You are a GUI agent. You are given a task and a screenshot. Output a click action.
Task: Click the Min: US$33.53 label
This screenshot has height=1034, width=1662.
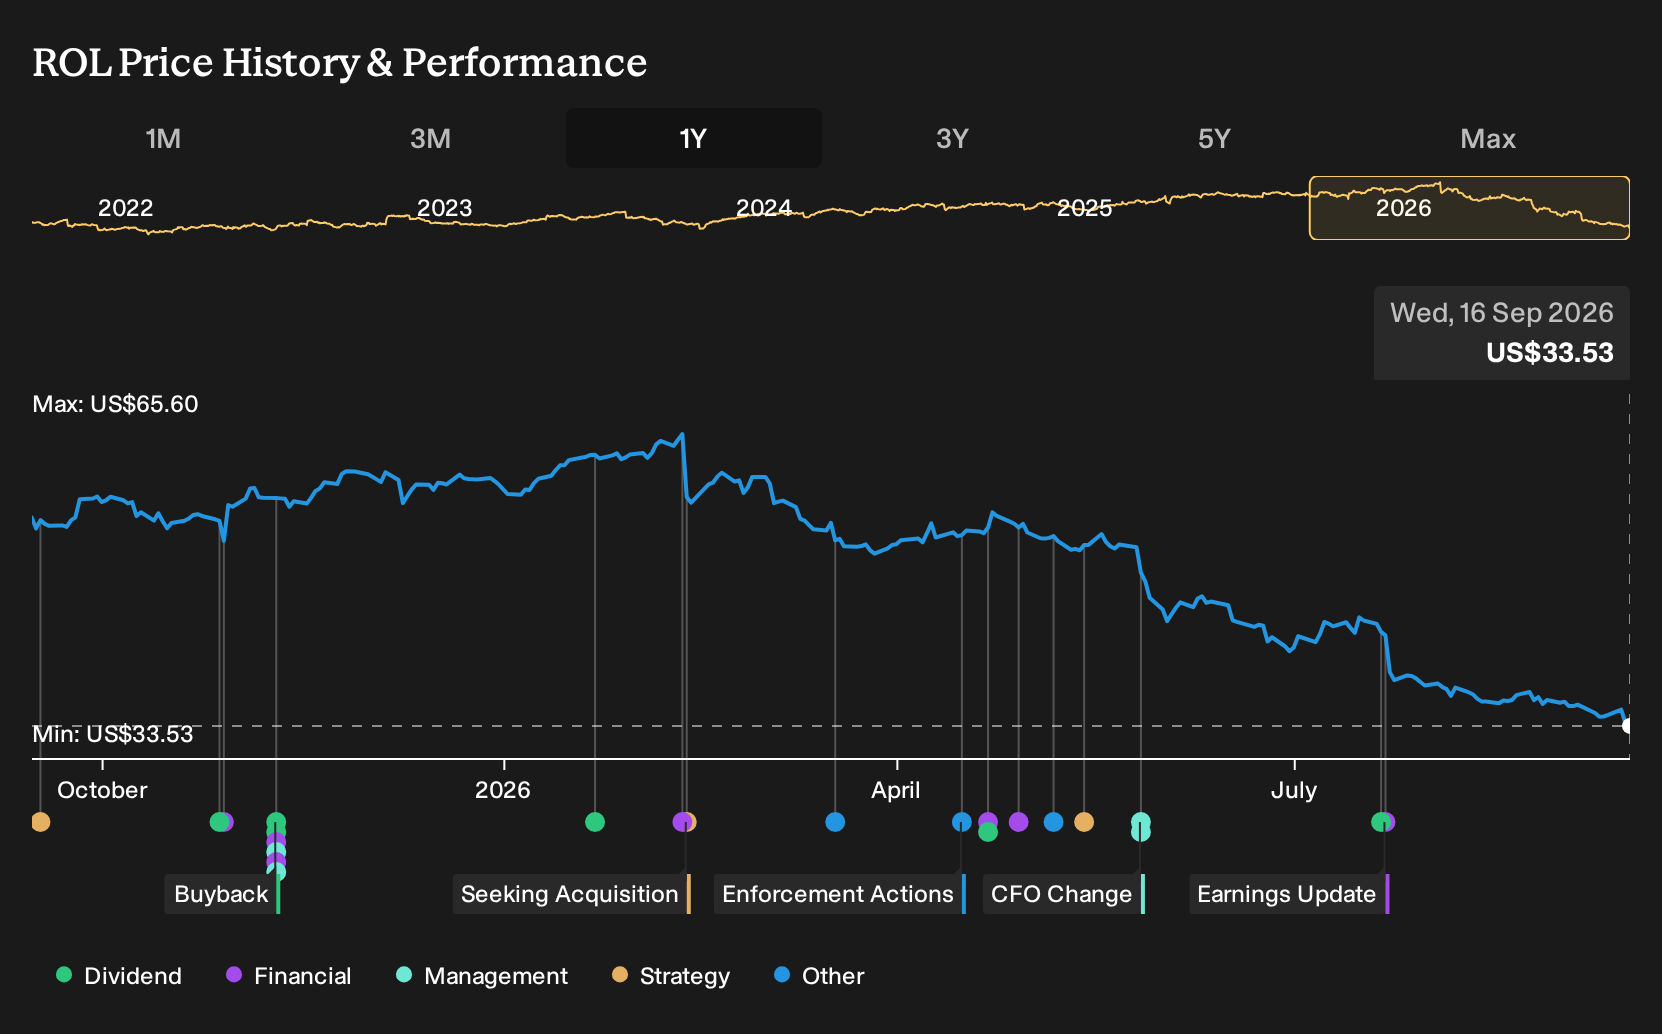pyautogui.click(x=112, y=734)
